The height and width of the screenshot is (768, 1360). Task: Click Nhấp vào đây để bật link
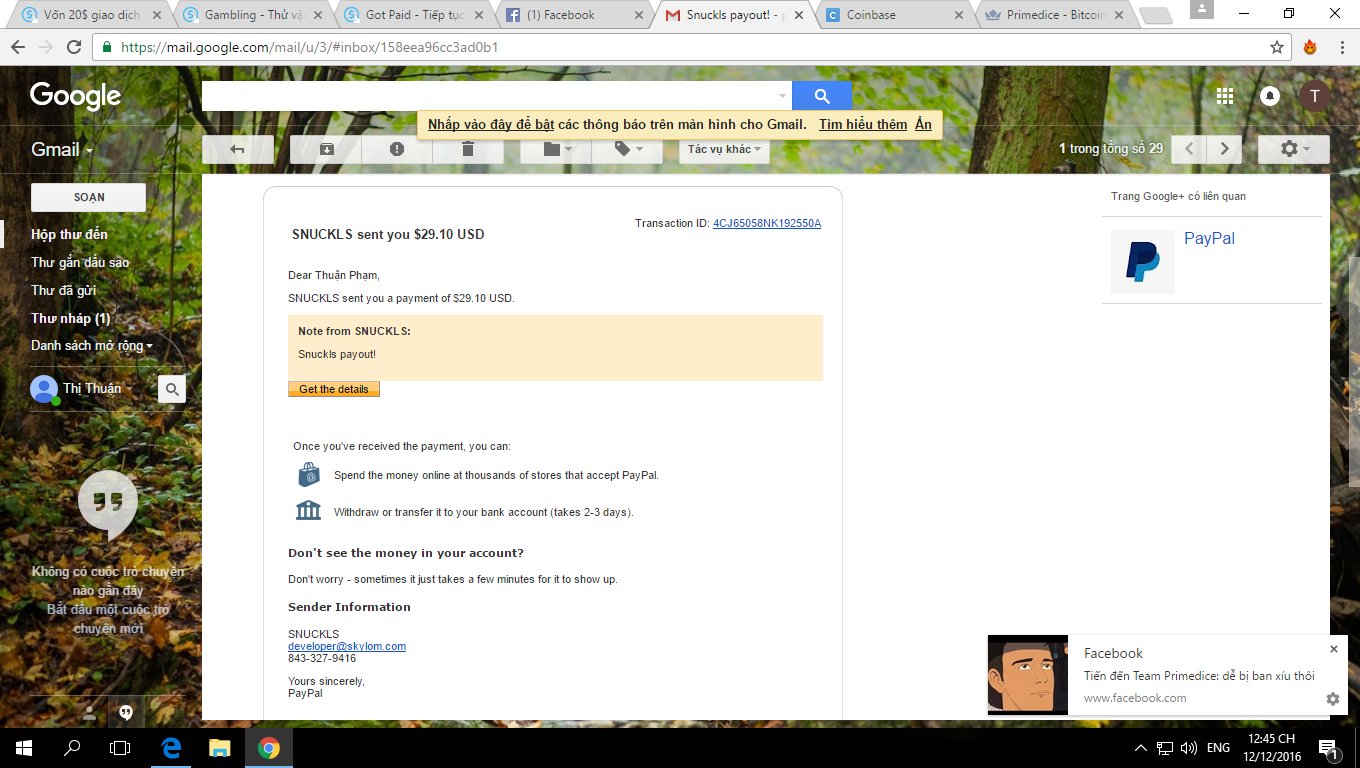pos(491,125)
